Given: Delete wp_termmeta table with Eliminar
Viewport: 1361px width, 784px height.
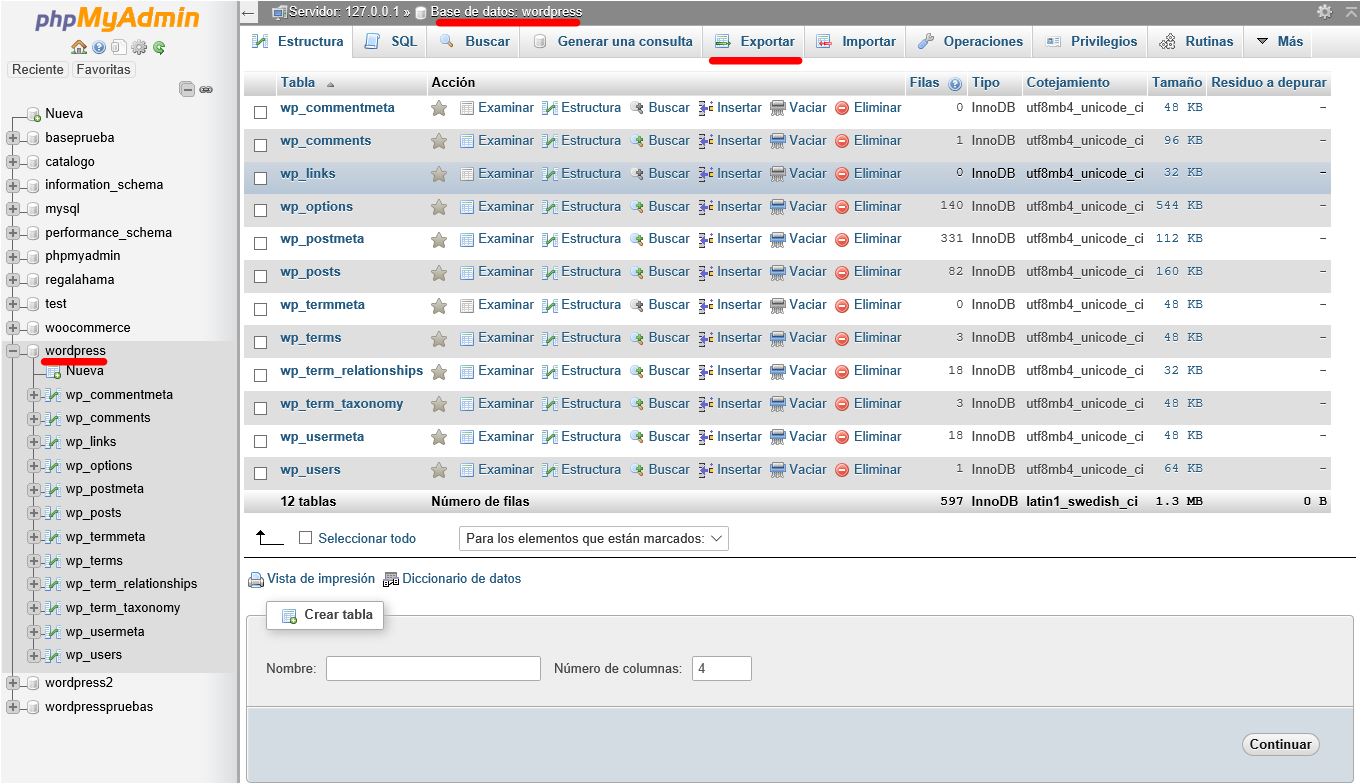Looking at the screenshot, I should pos(868,305).
